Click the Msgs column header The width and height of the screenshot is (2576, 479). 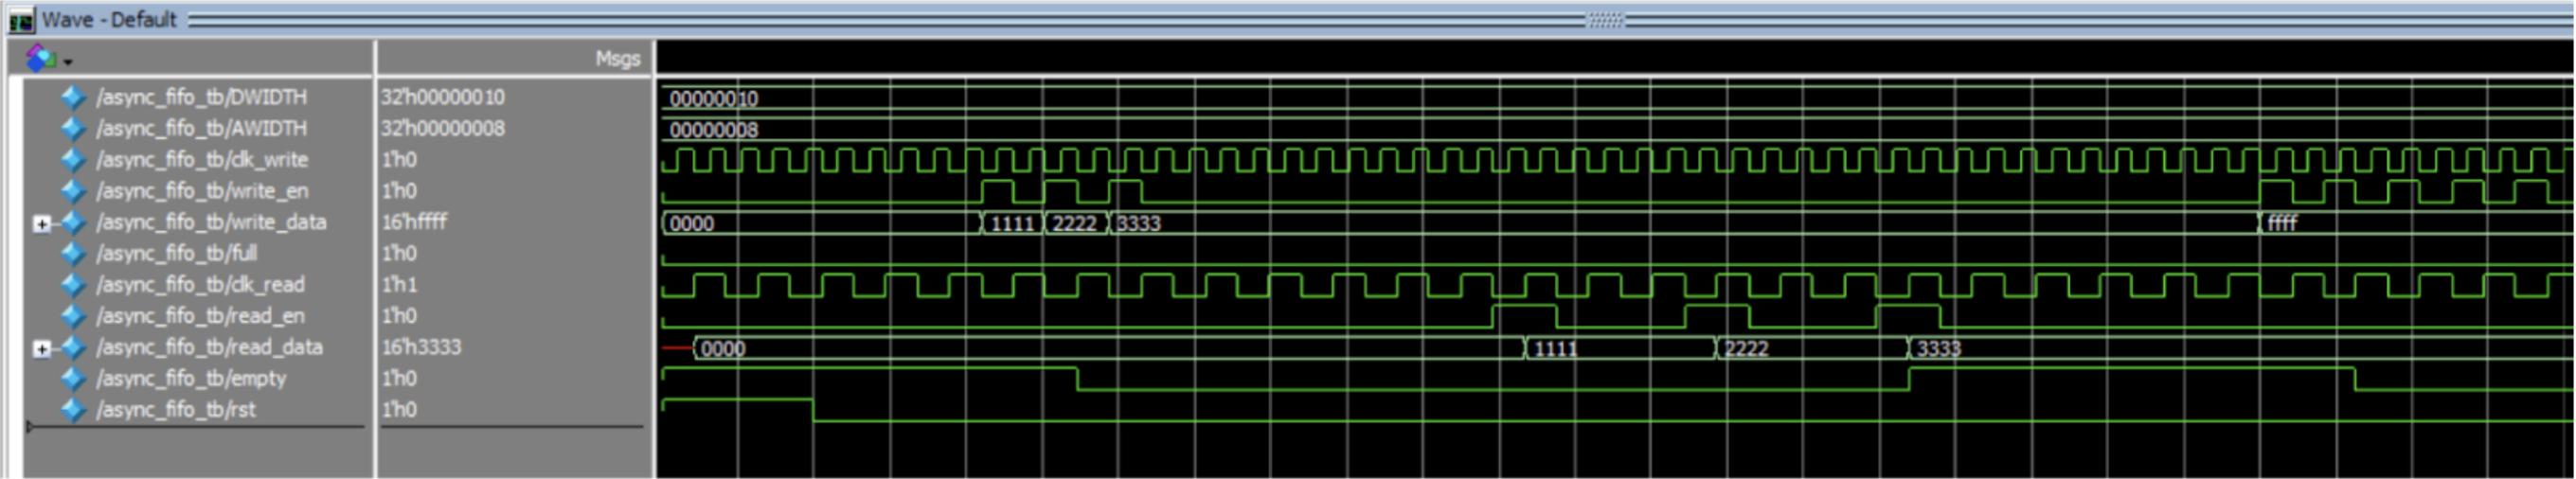tap(617, 59)
